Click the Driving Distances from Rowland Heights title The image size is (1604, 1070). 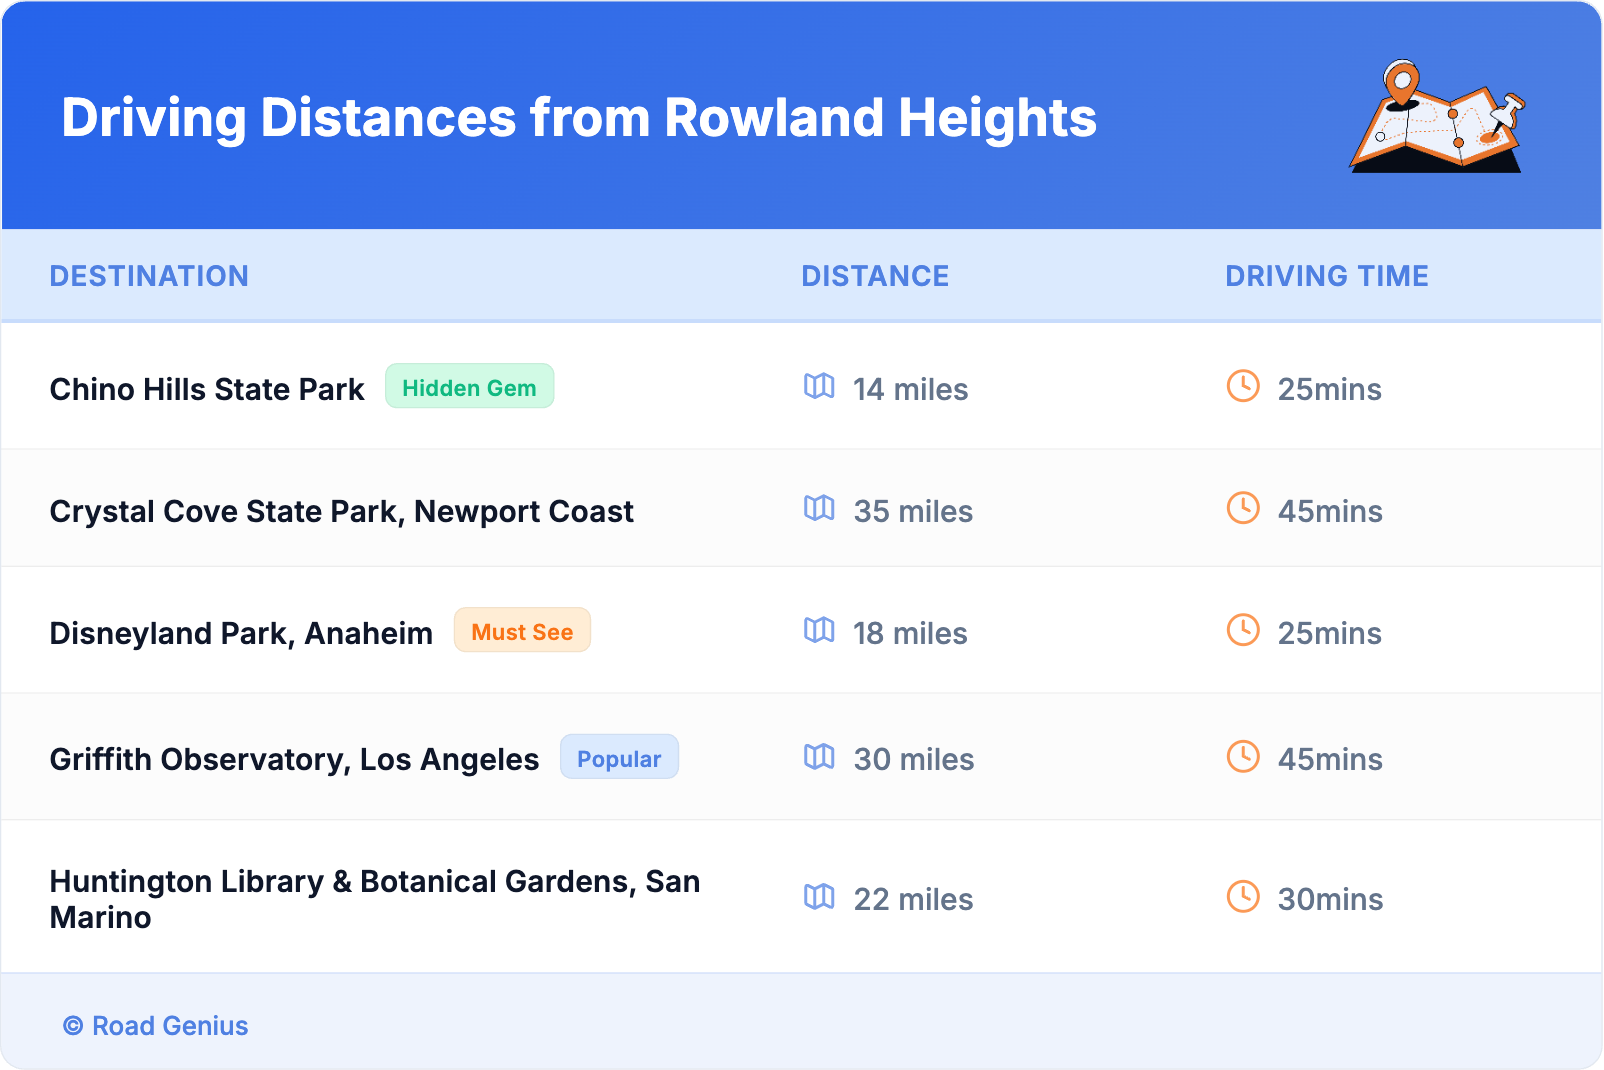tap(579, 118)
